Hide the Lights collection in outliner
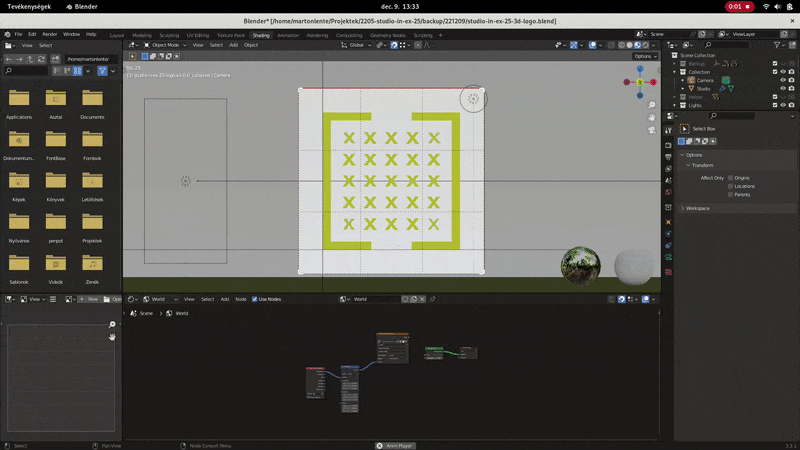This screenshot has width=800, height=450. pos(783,105)
